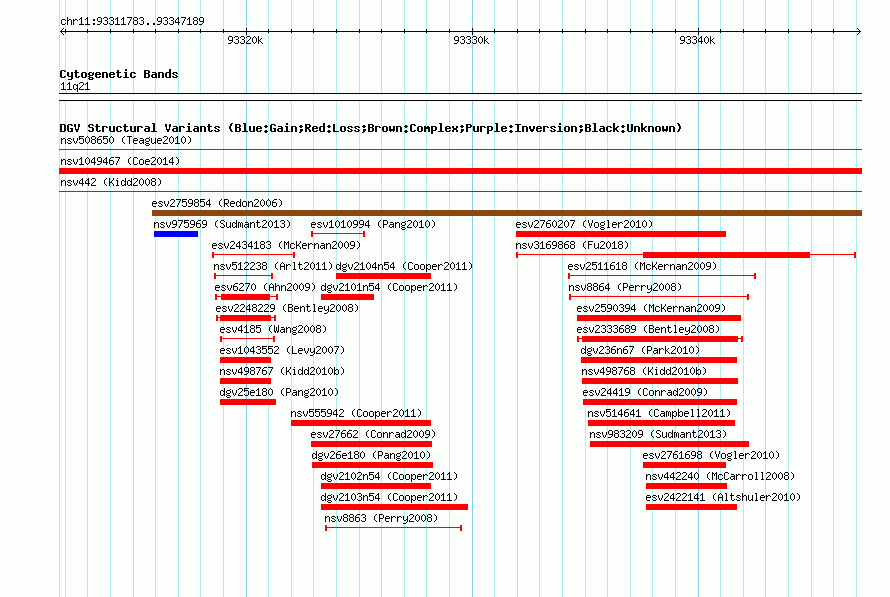Click dgv2101n54 (Cooper2011) label
Viewport: 890px width, 597px height.
(389, 287)
